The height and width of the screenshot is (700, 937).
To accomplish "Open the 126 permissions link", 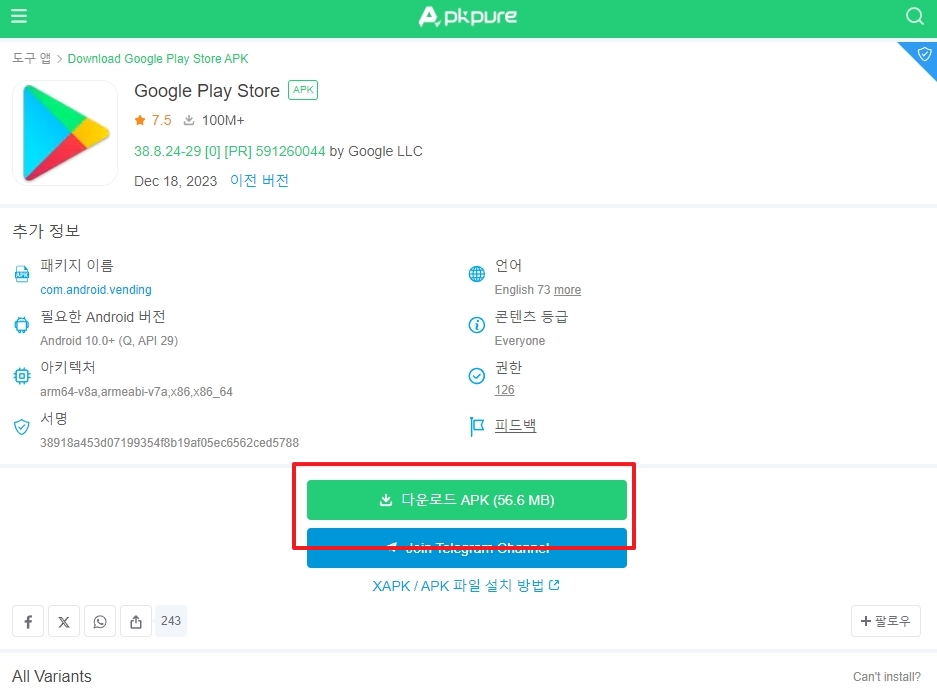I will 504,390.
